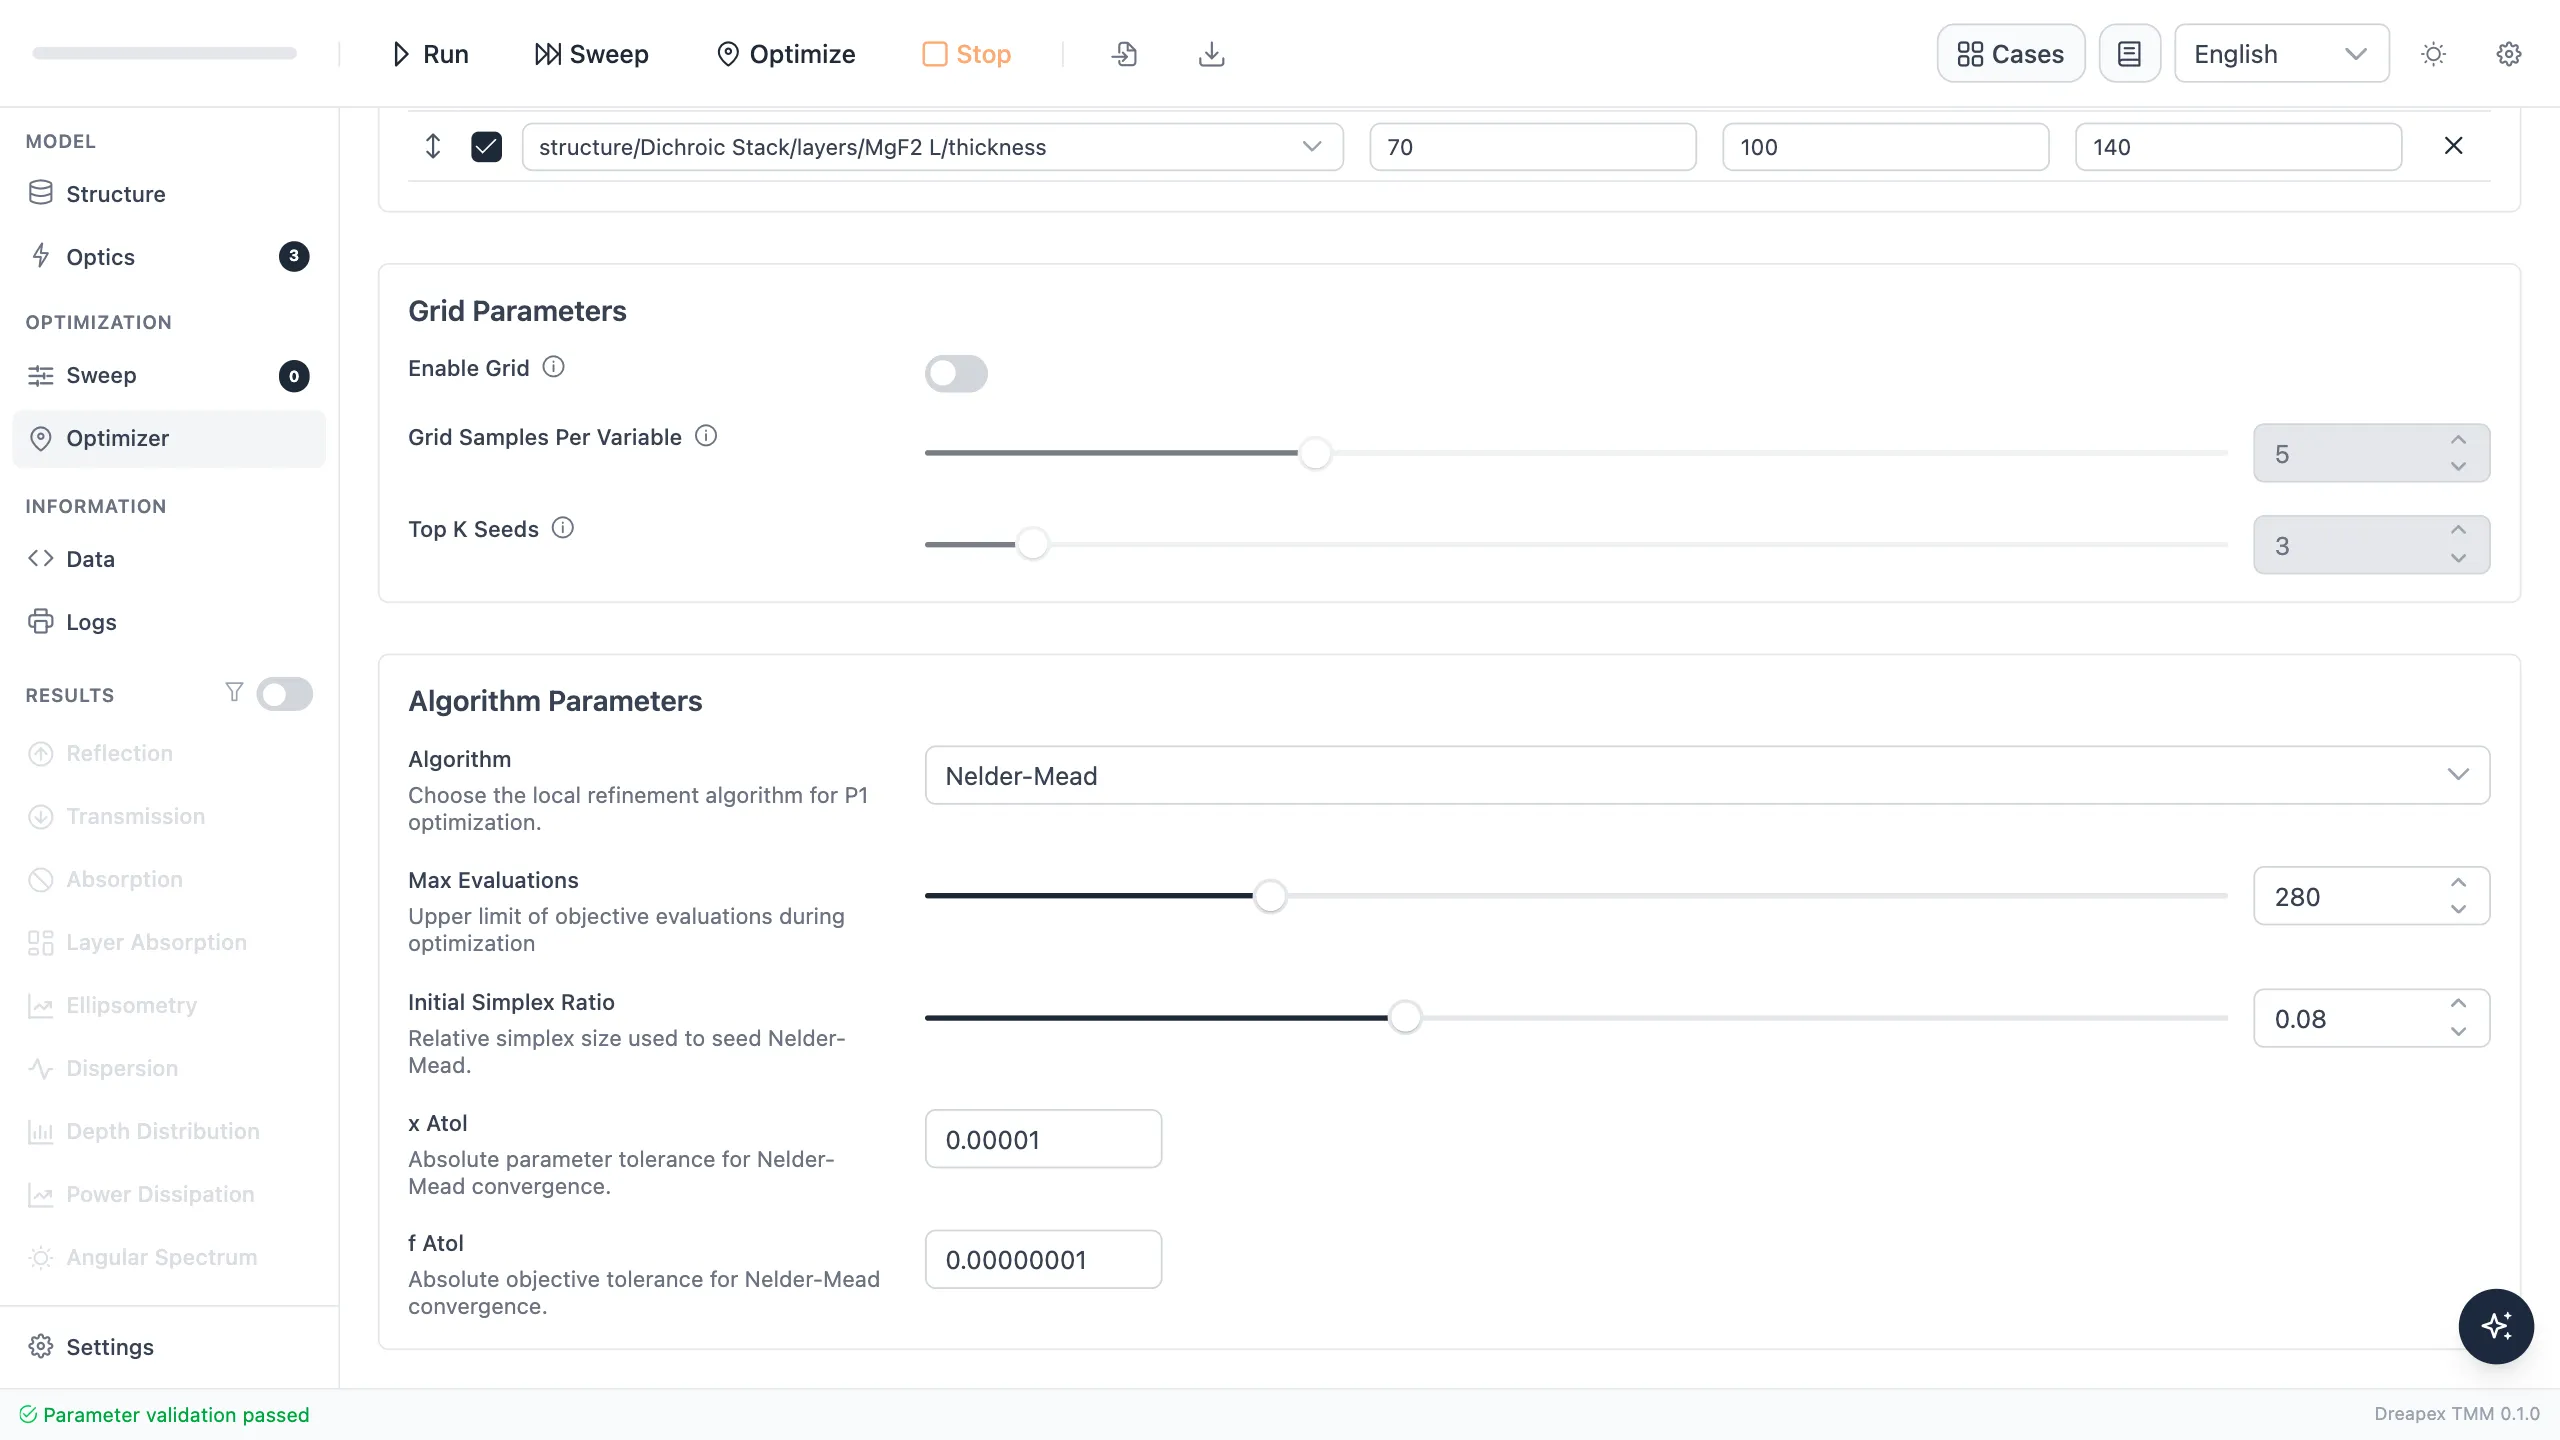Click the Sweep badge showing 0
Image resolution: width=2560 pixels, height=1440 pixels.
pyautogui.click(x=294, y=376)
